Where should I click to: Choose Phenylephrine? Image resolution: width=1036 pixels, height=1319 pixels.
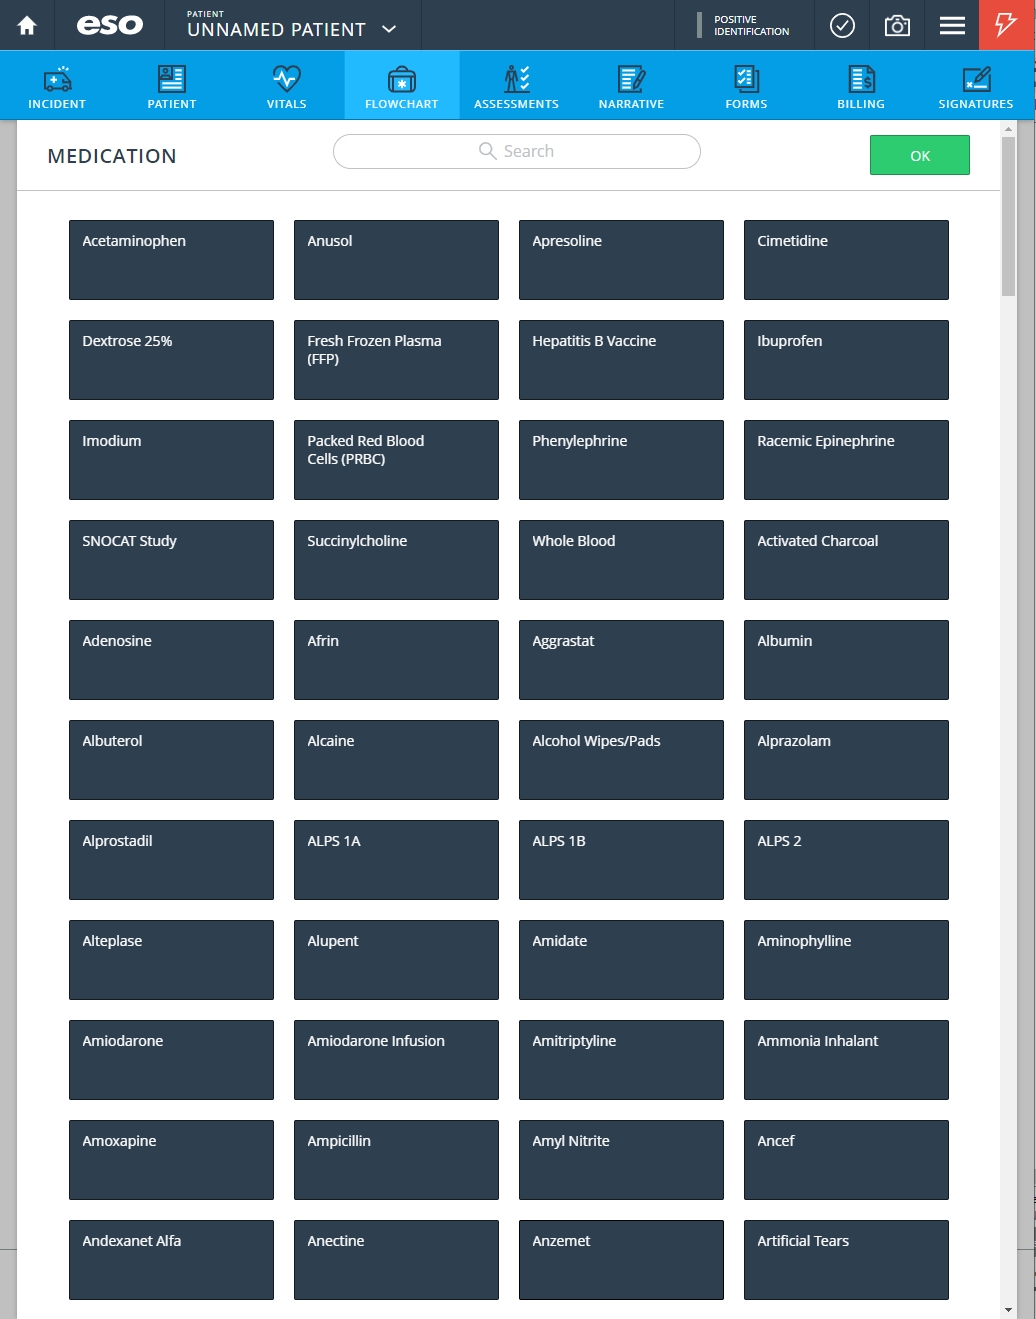[621, 460]
